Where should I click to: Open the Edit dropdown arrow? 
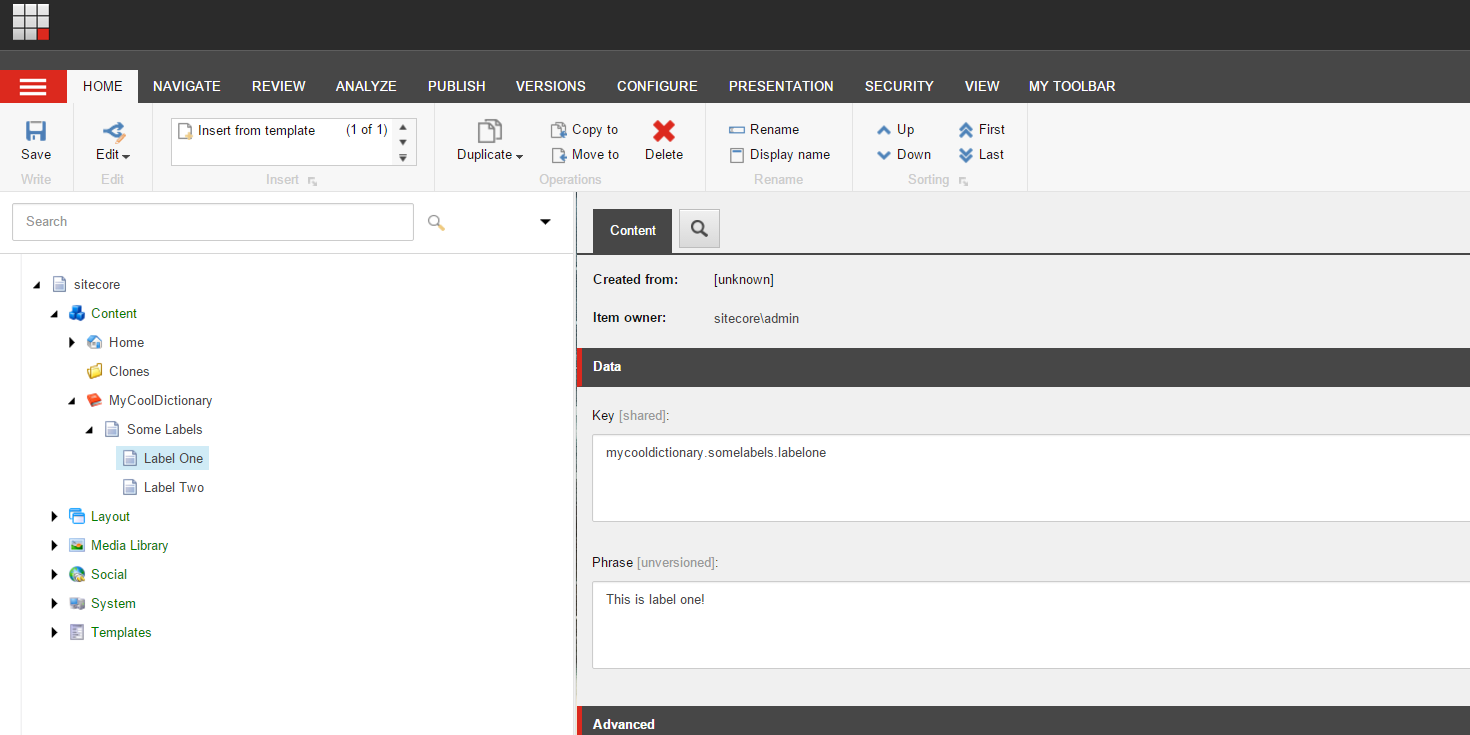(126, 156)
